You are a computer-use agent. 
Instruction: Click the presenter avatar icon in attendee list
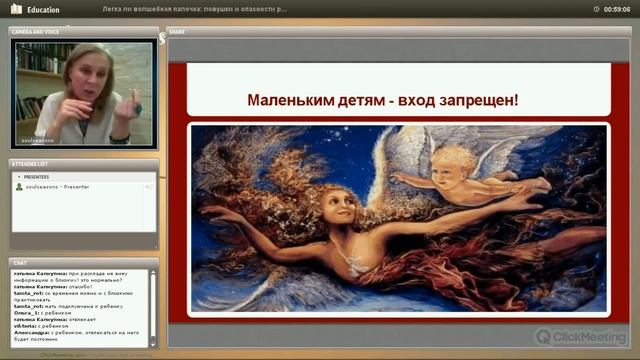pyautogui.click(x=19, y=187)
